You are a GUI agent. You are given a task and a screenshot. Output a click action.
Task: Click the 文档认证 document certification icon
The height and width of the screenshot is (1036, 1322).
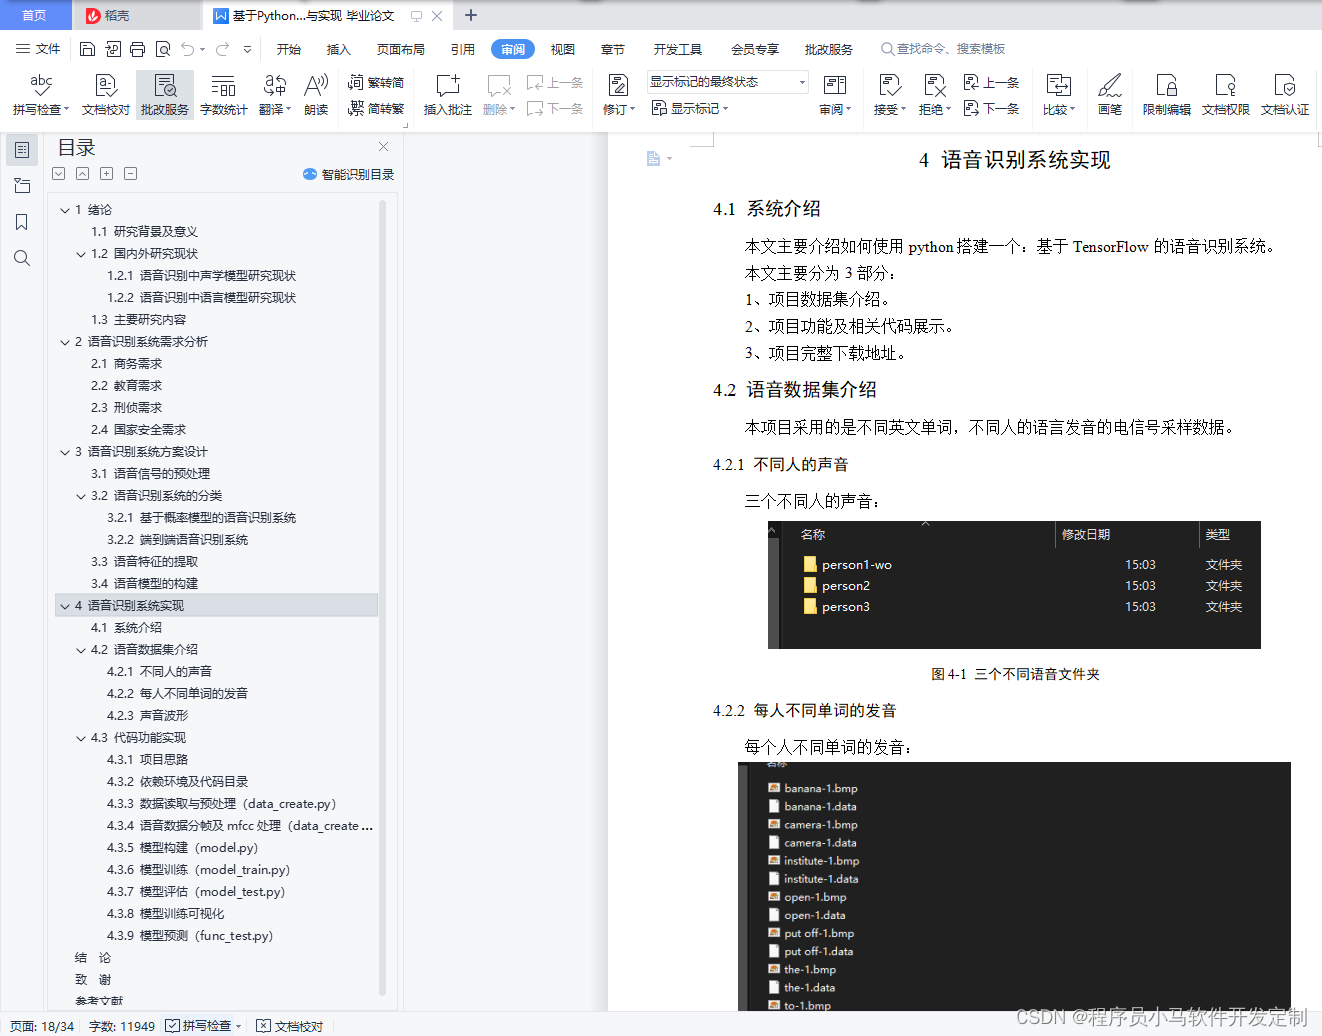tap(1284, 95)
